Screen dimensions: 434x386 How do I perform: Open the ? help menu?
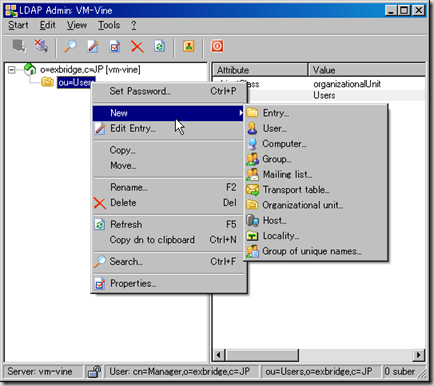(x=133, y=25)
